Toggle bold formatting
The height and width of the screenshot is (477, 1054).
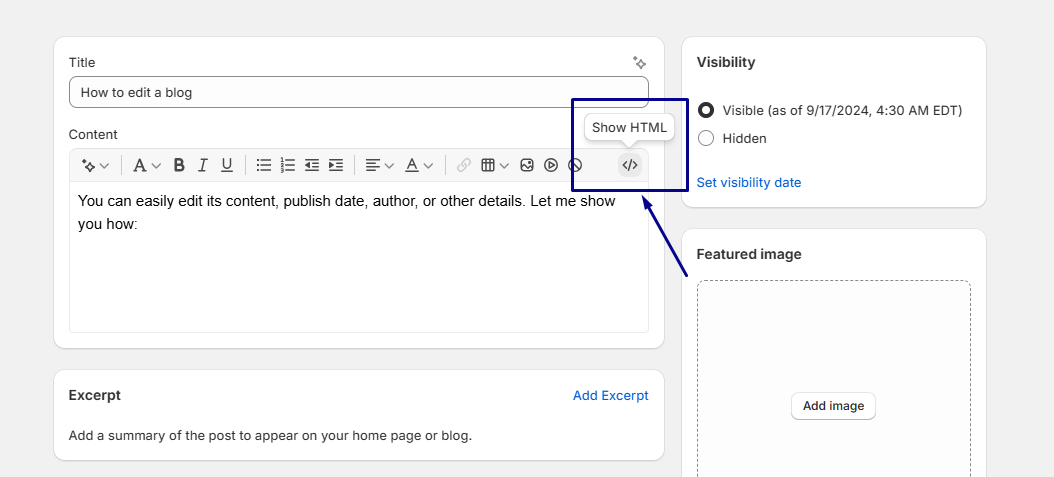coord(179,165)
